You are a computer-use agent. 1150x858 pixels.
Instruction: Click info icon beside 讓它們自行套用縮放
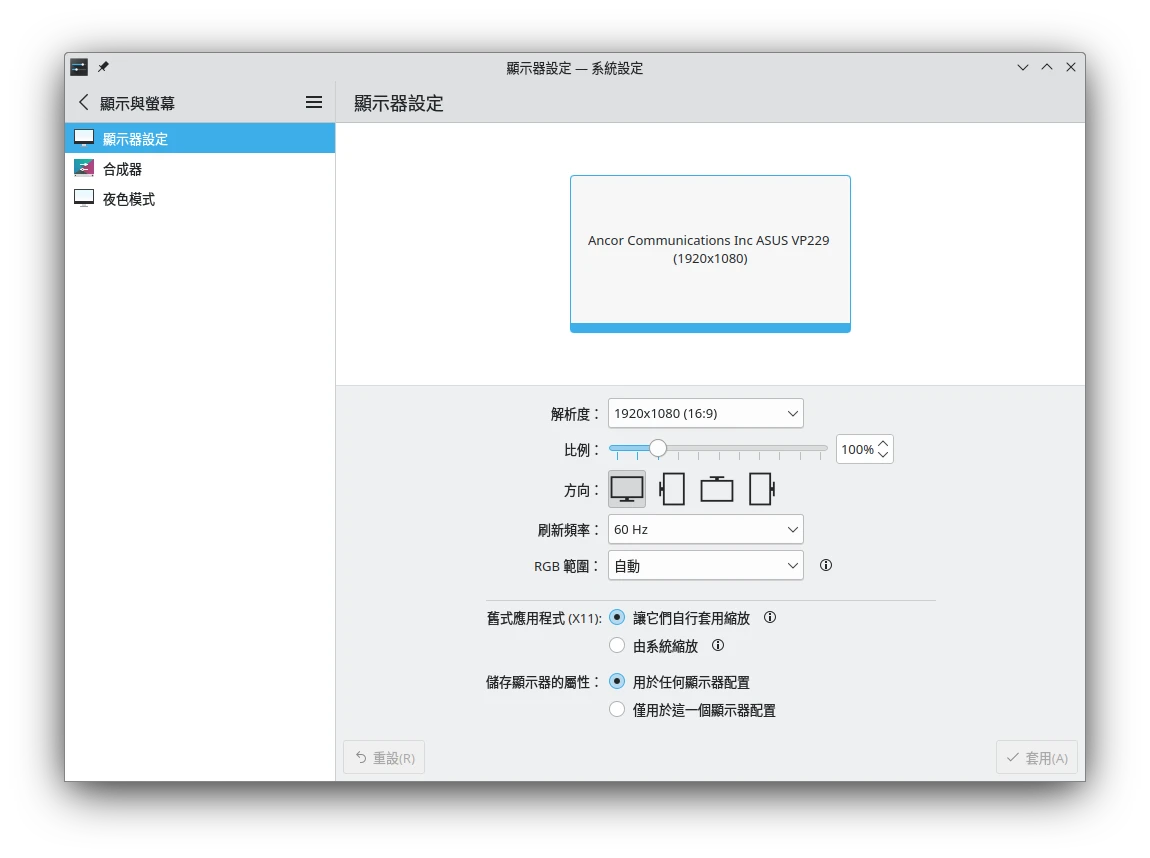(770, 617)
